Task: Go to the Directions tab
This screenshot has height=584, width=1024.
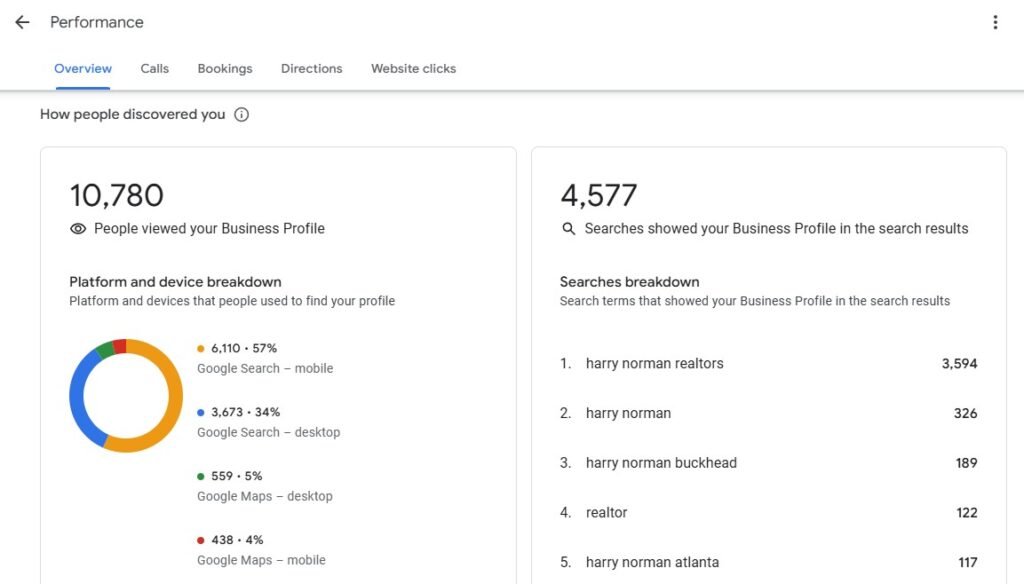Action: tap(312, 69)
